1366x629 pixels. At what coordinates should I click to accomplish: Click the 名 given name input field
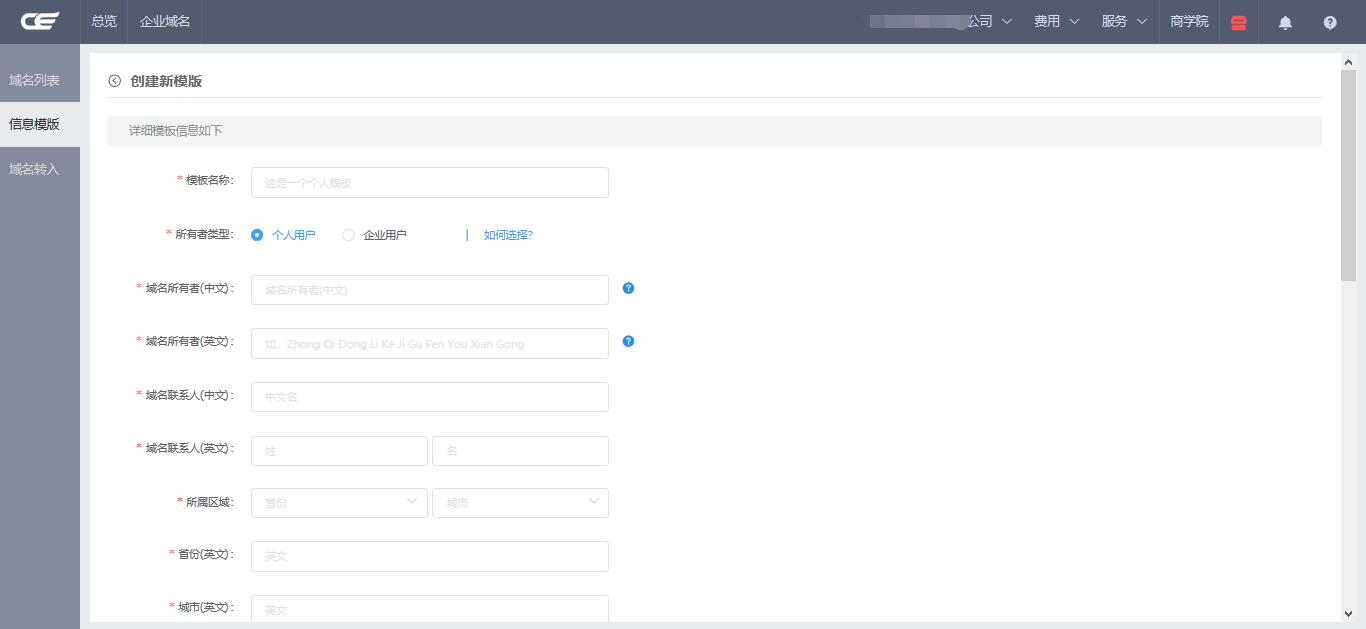520,451
